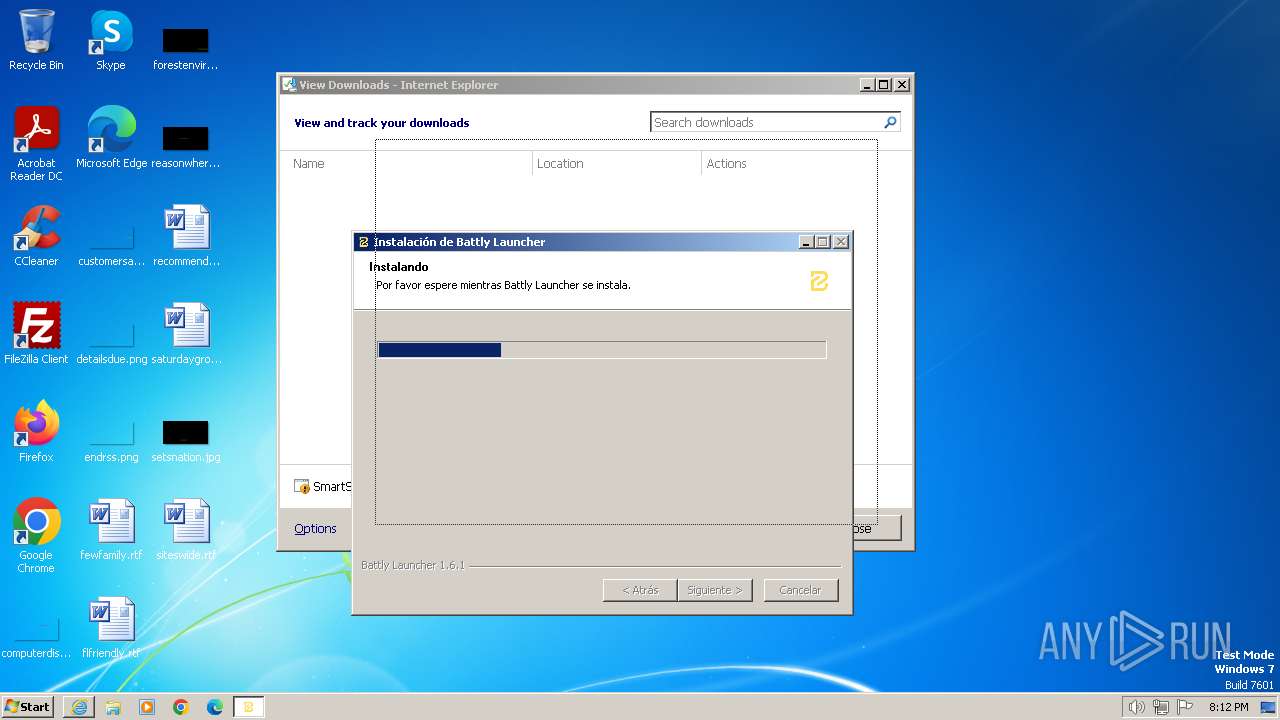1280x720 pixels.
Task: Launch Firefox from the desktop
Action: click(36, 432)
